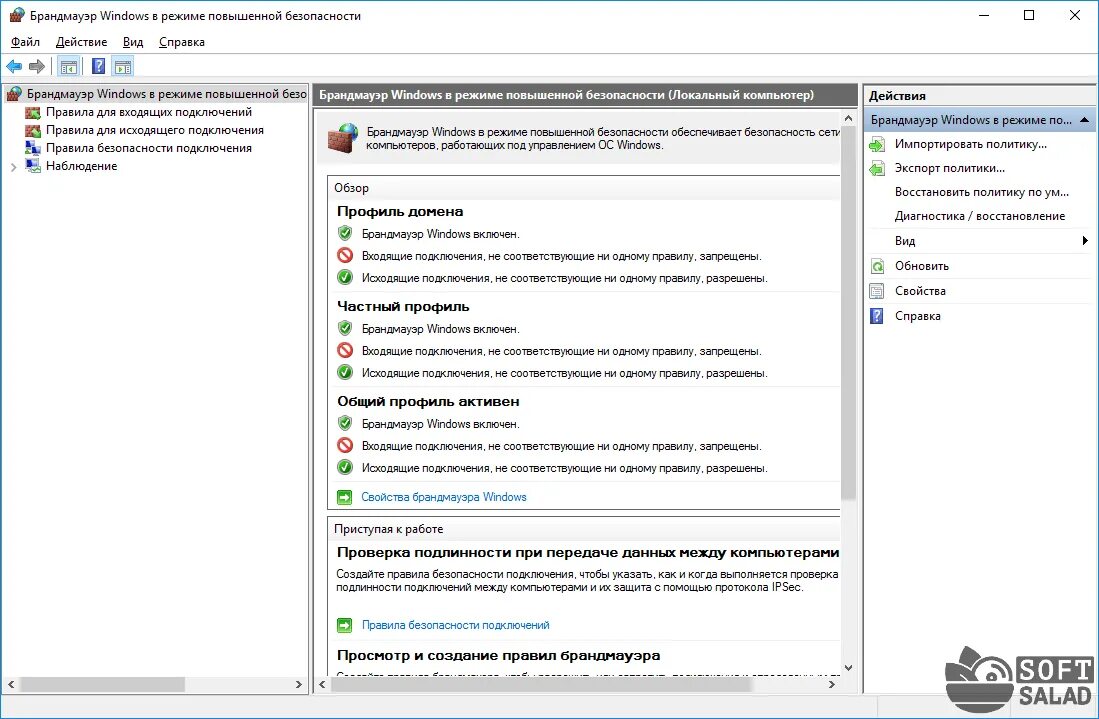Click green arrow icon beside Свойства брандмауэра Windows

point(344,498)
